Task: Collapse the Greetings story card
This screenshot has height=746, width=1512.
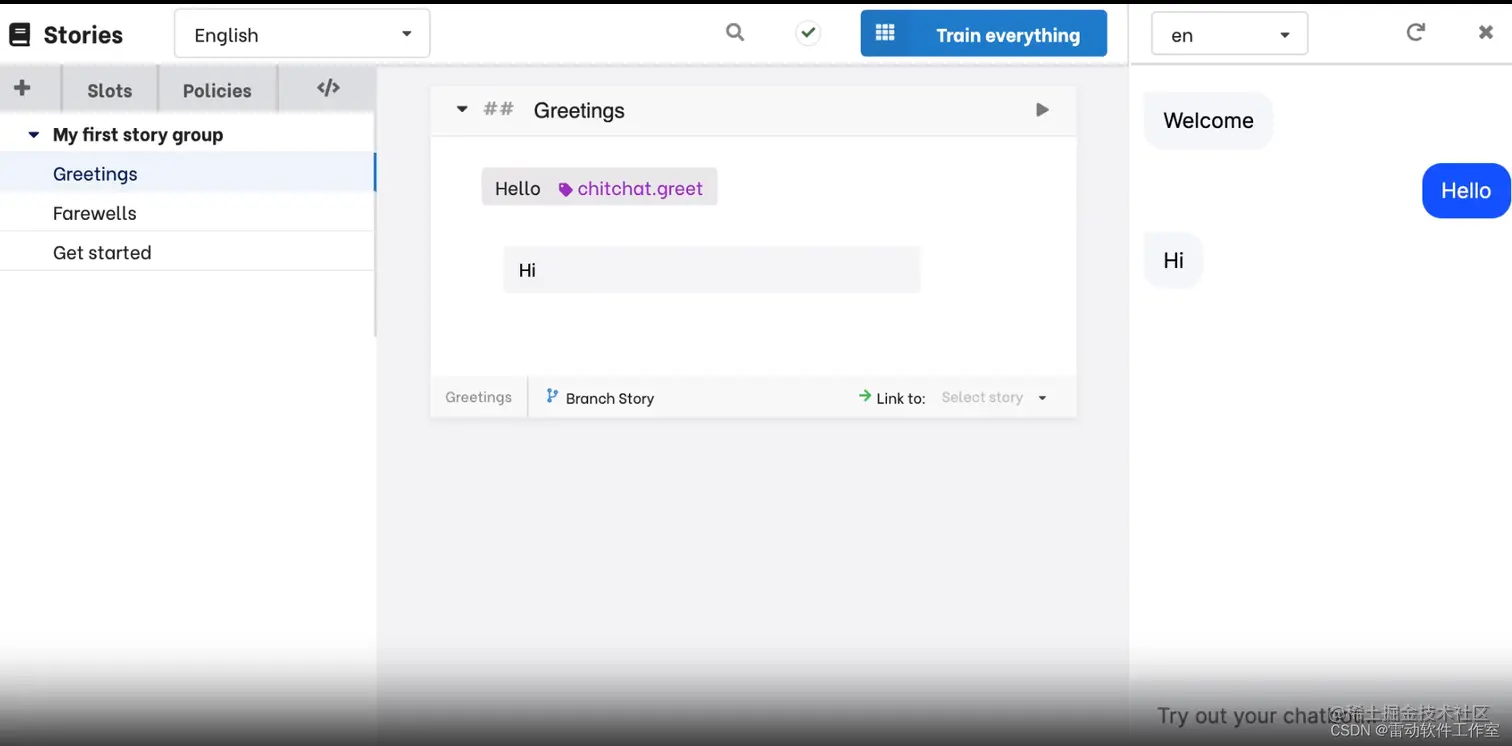Action: 461,109
